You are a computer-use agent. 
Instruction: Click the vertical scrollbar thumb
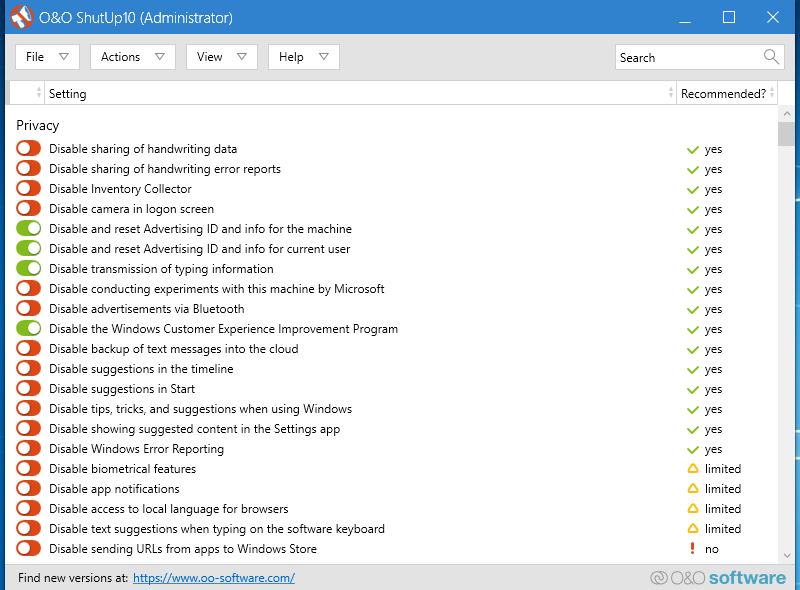pos(786,134)
